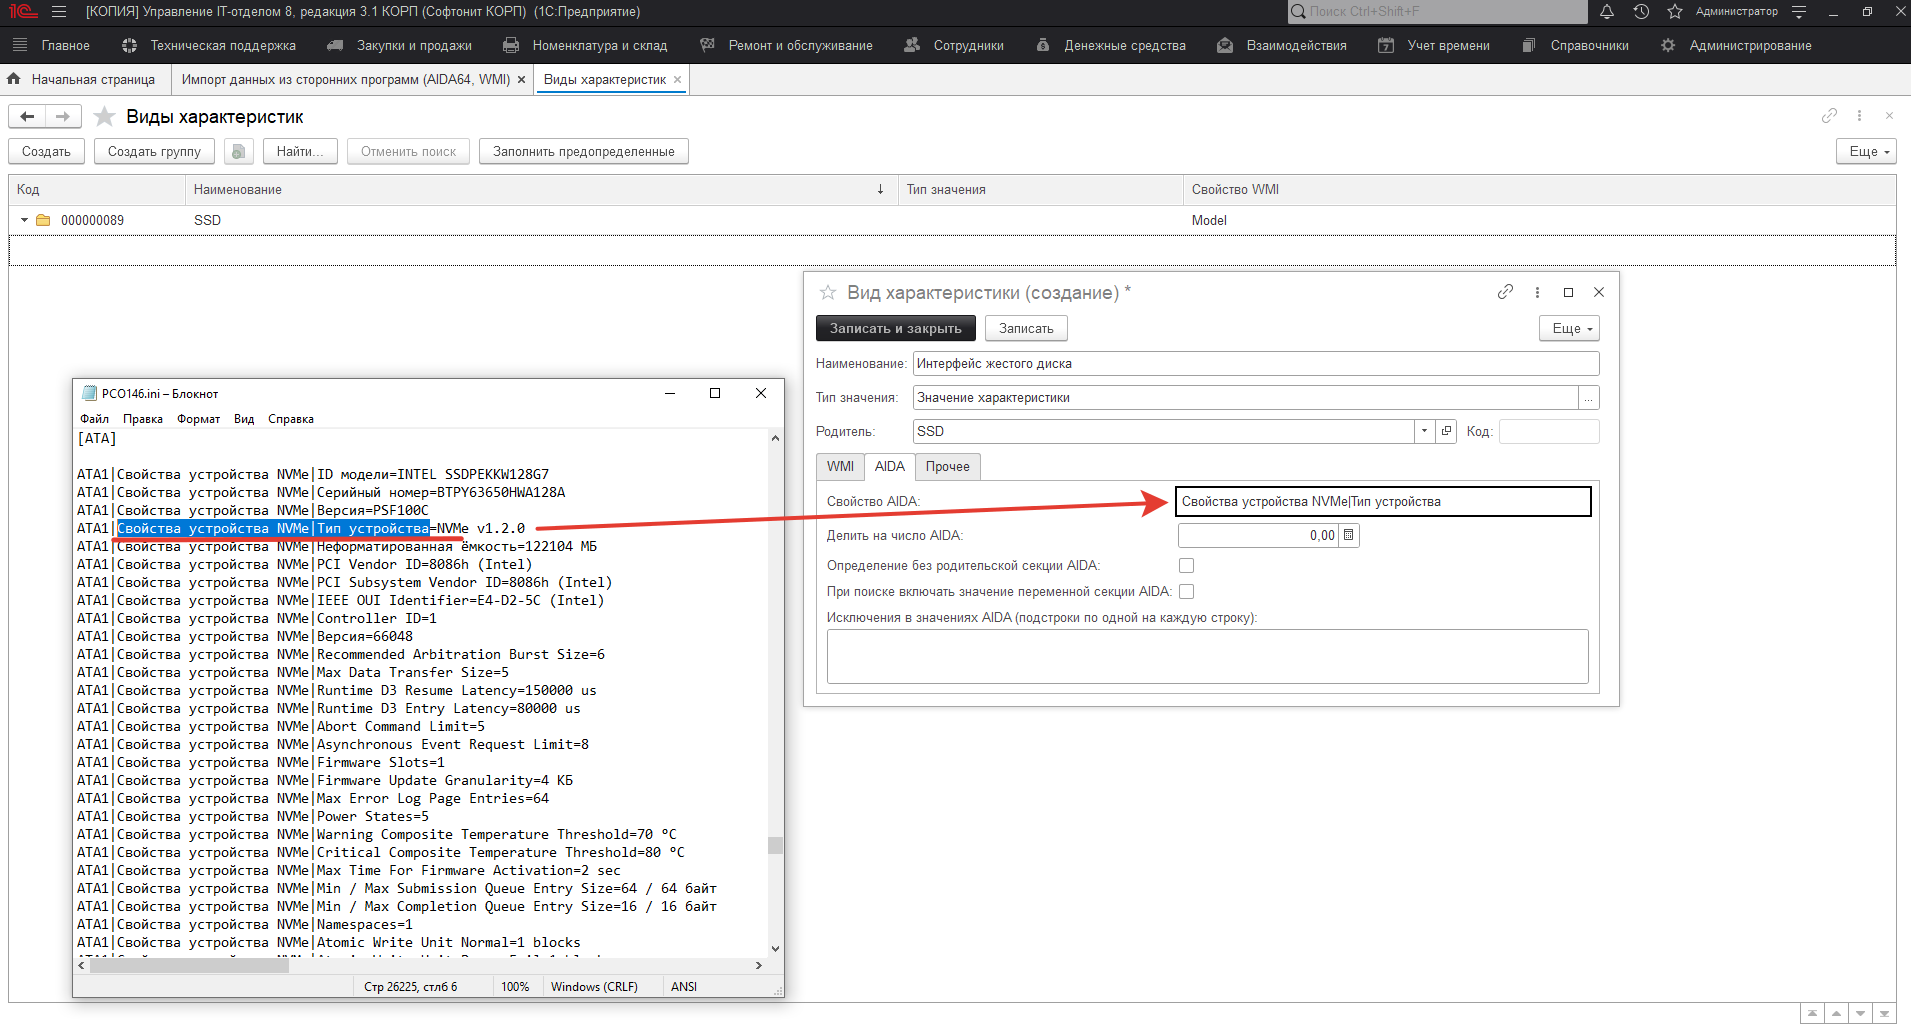This screenshot has height=1031, width=1911.
Task: Click Записать и закрыть button
Action: point(895,329)
